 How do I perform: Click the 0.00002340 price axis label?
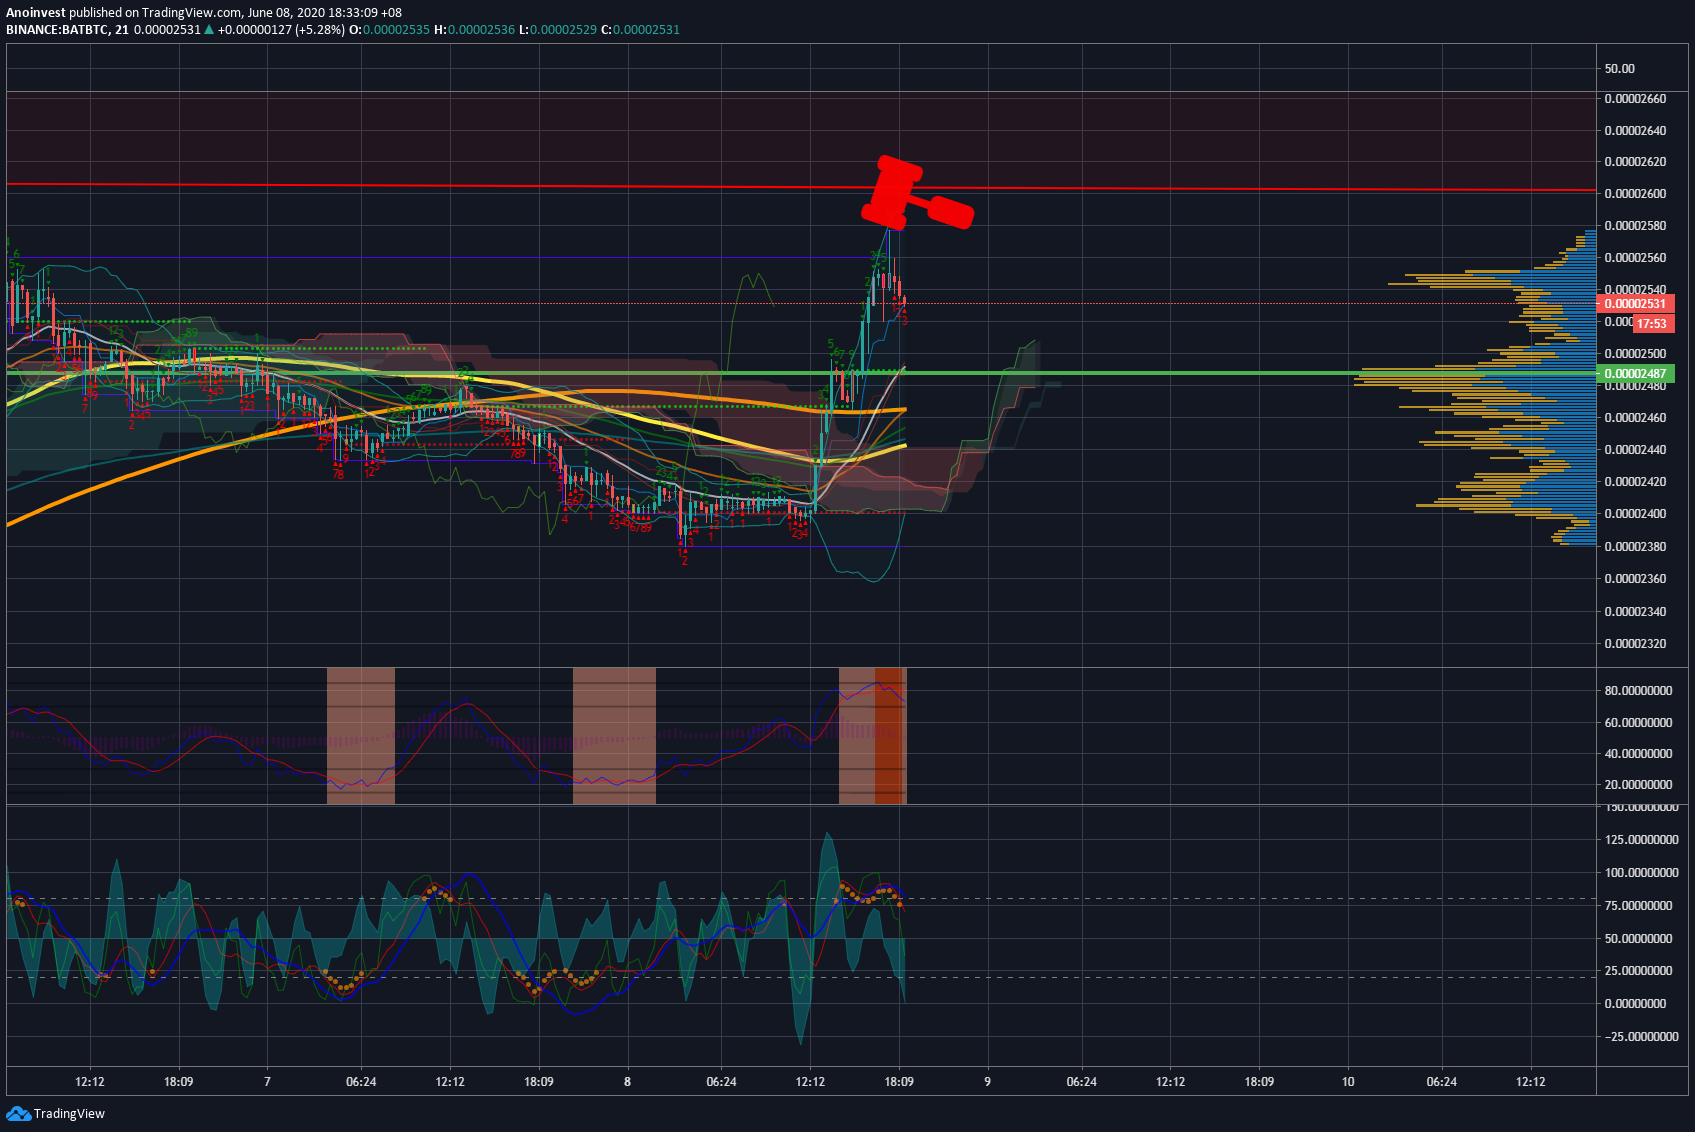(1635, 612)
